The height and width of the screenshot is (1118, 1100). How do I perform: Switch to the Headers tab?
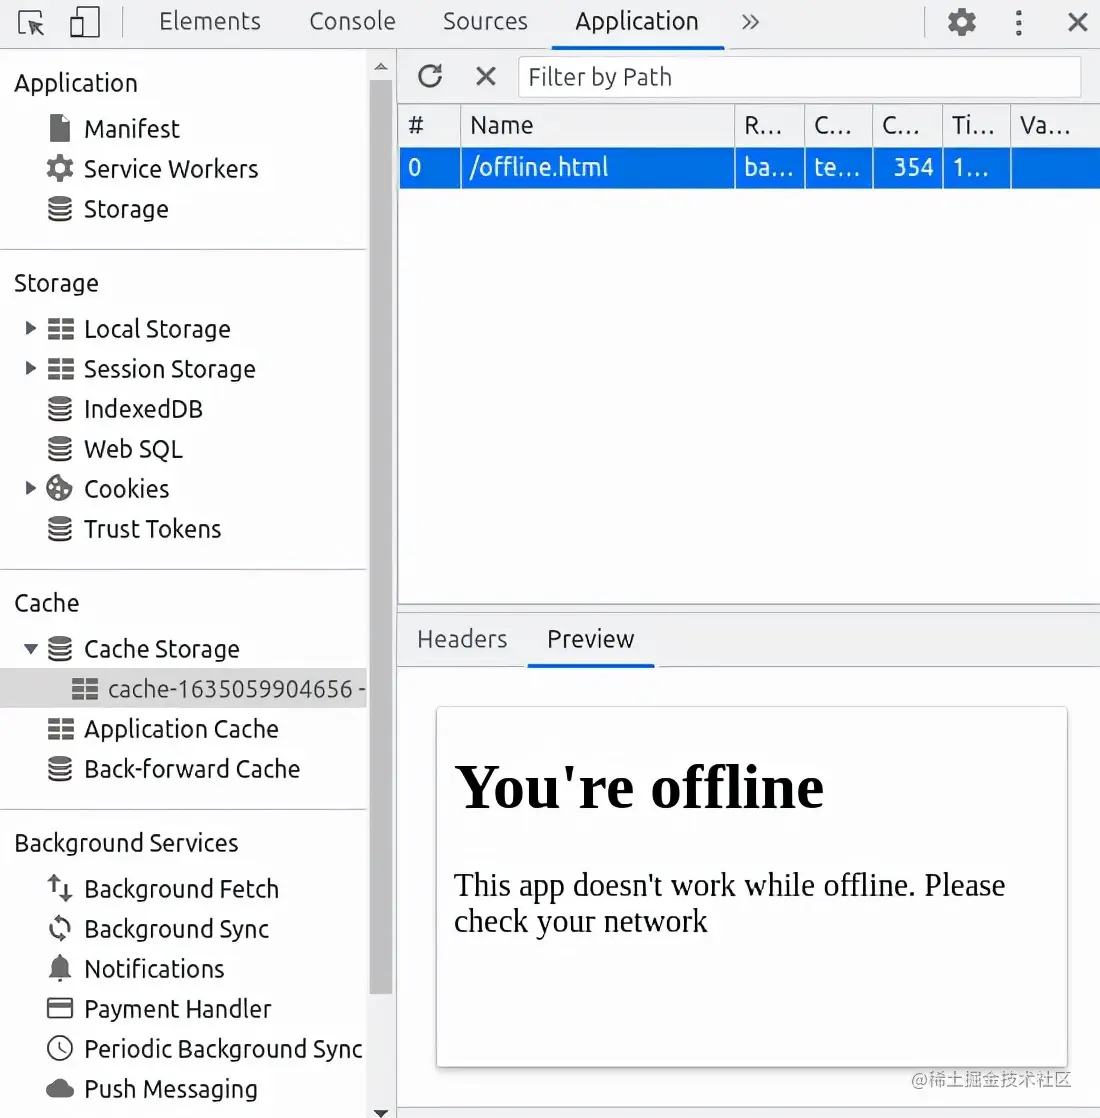coord(462,638)
